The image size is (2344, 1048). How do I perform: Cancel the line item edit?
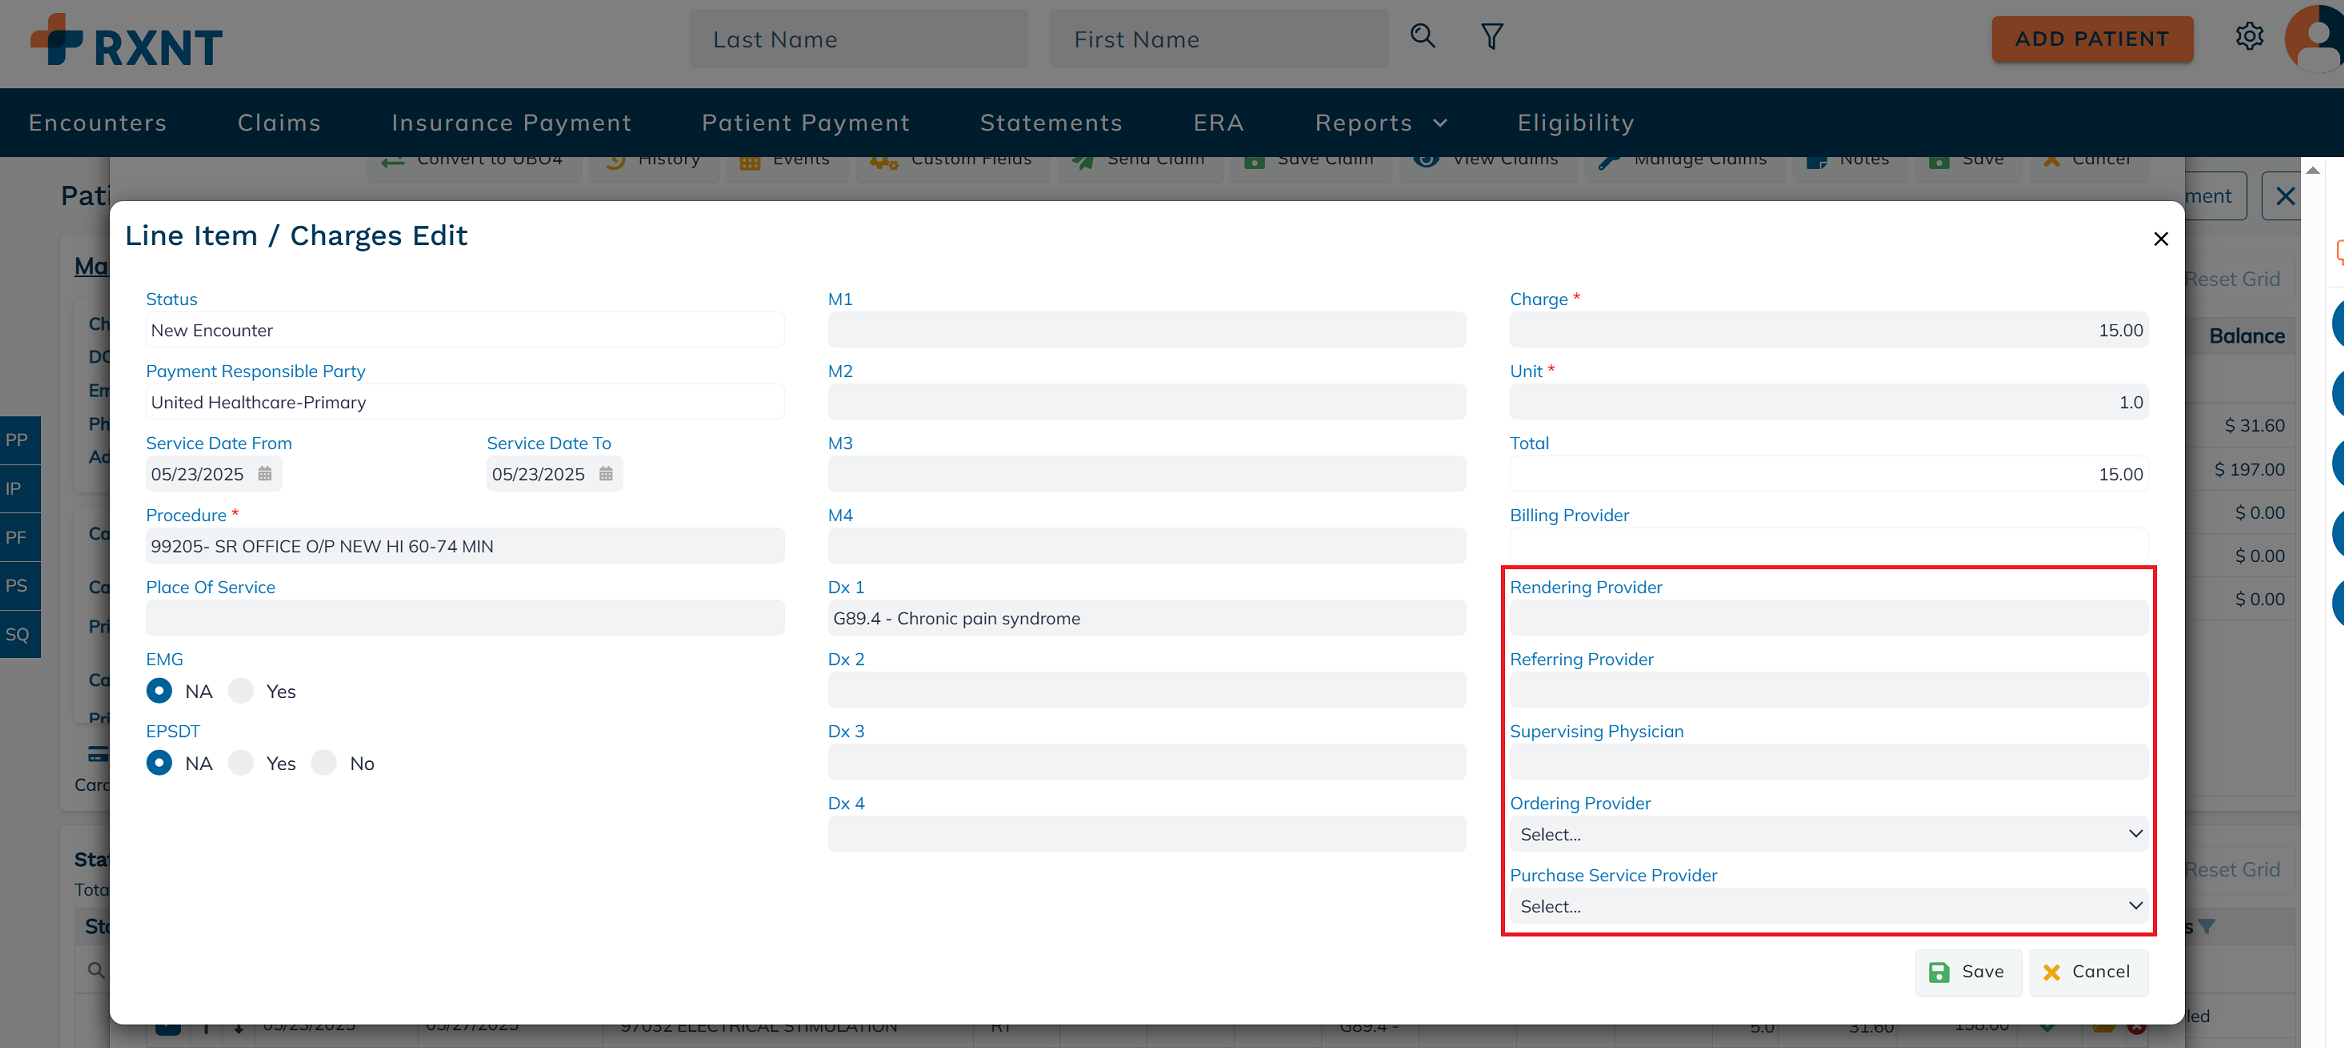click(x=2088, y=972)
